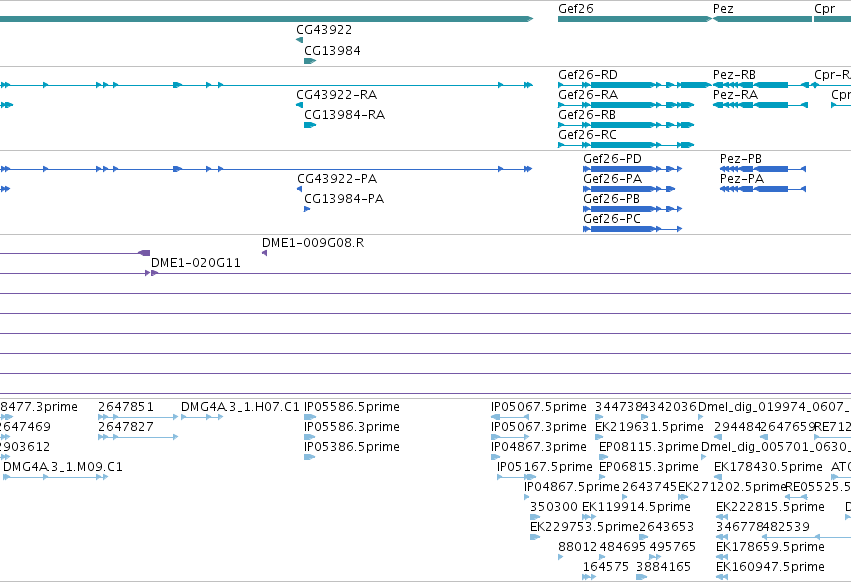Click the 495765 EST feature

655,557
